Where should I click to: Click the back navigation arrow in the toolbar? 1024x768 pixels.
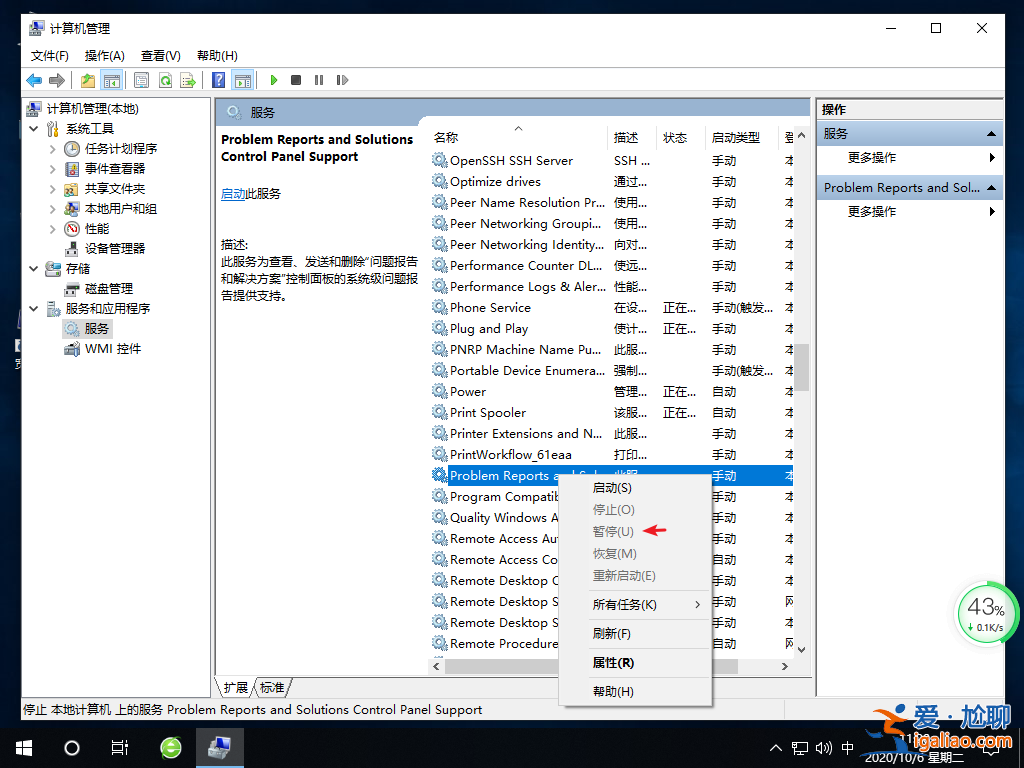[33, 80]
